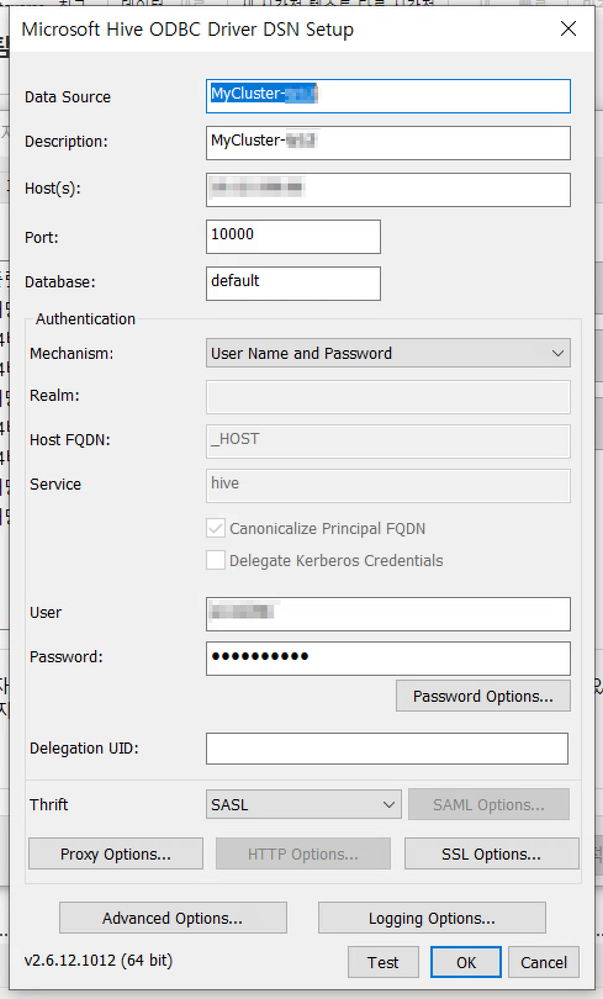Open Advanced Options dialog
The width and height of the screenshot is (603, 999).
(x=173, y=917)
